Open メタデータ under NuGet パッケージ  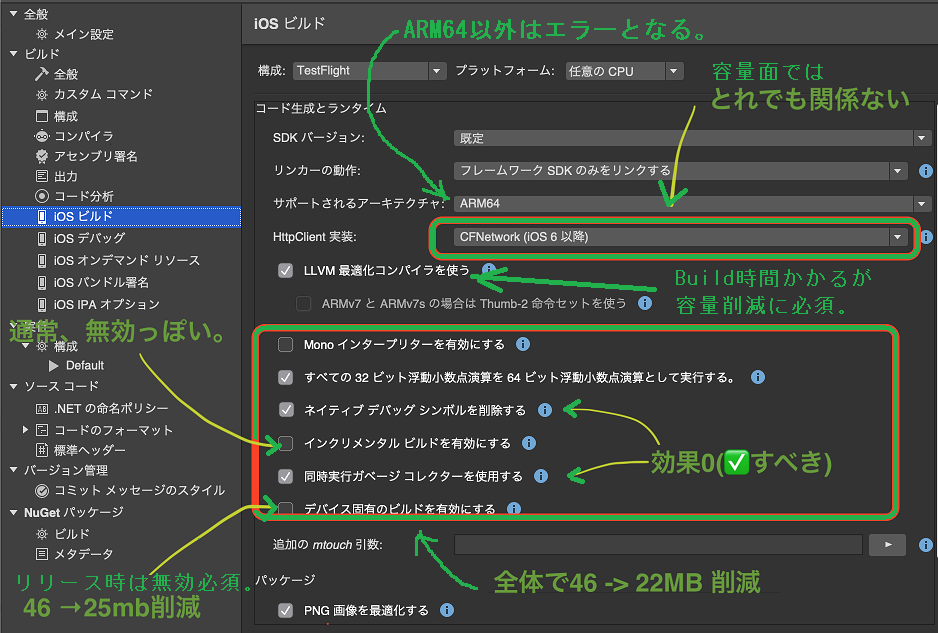coord(40,553)
